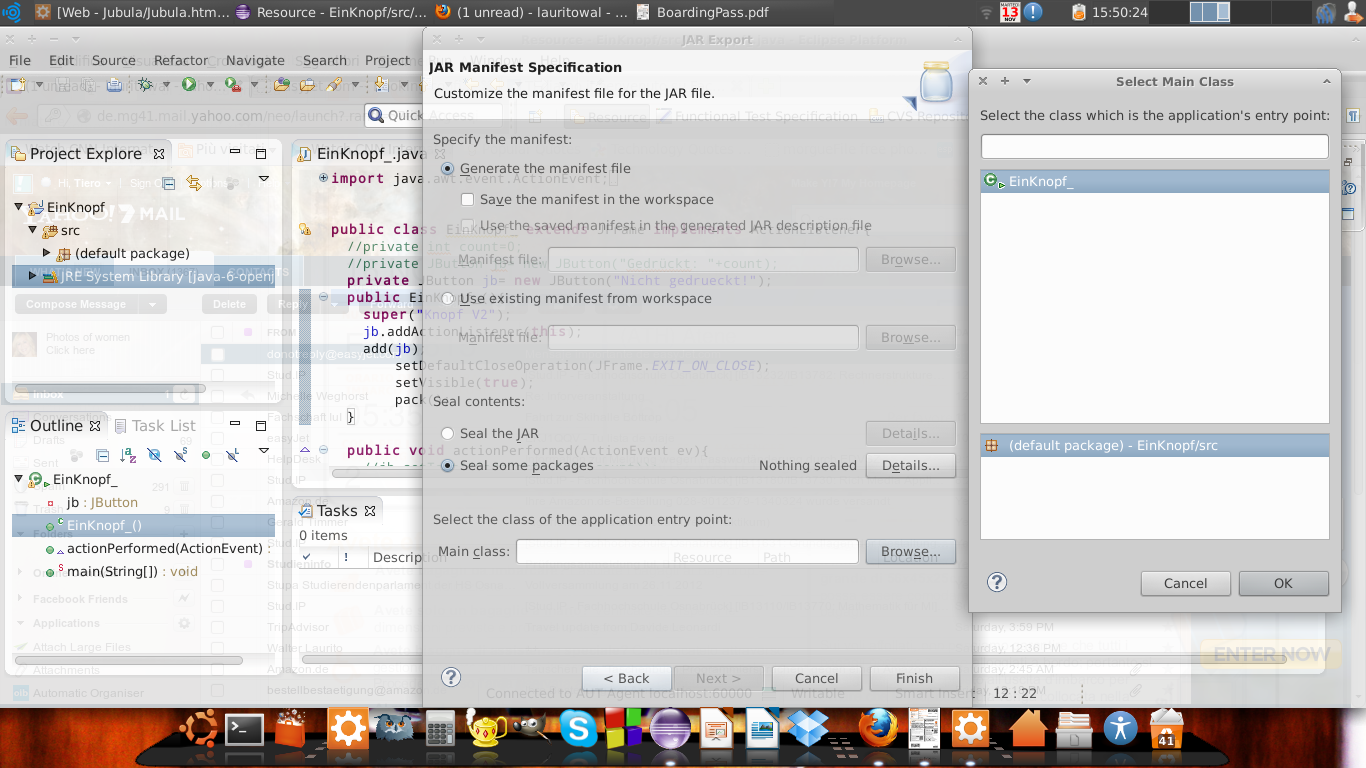Open the Eclipse icon in the dock
Viewport: 1366px width, 768px height.
[x=670, y=729]
